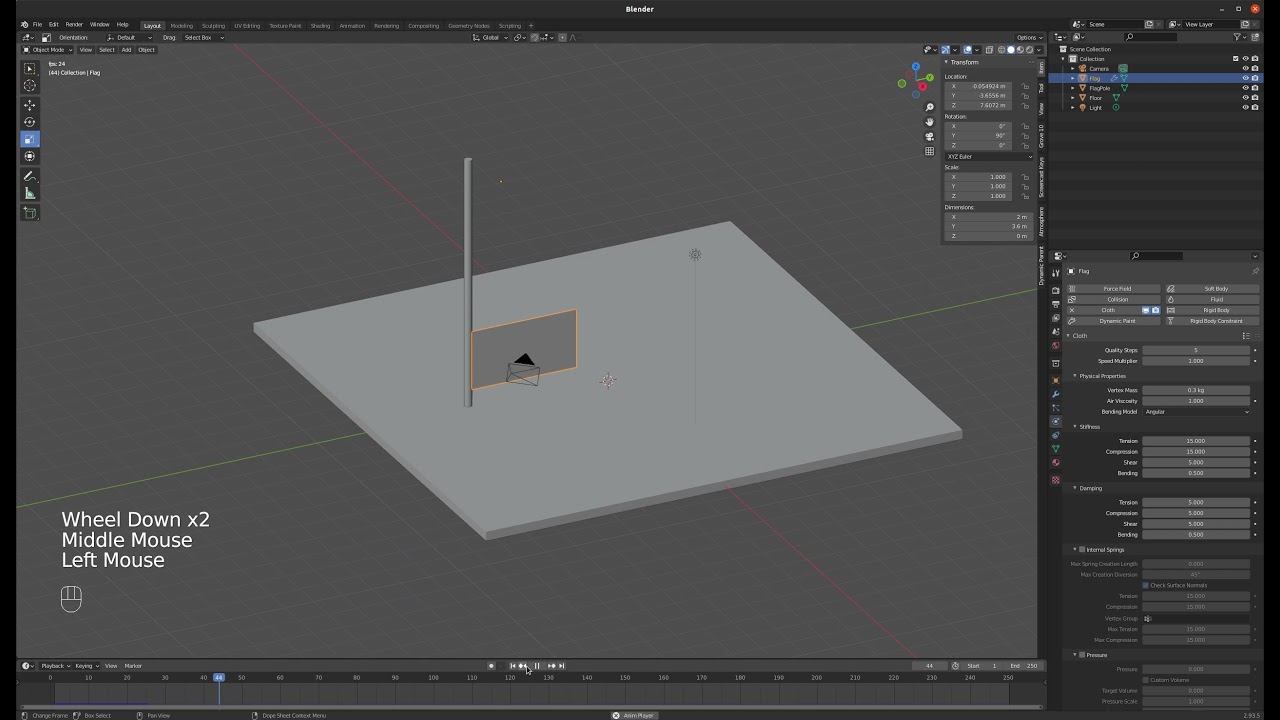Open the Render menu

[x=74, y=24]
